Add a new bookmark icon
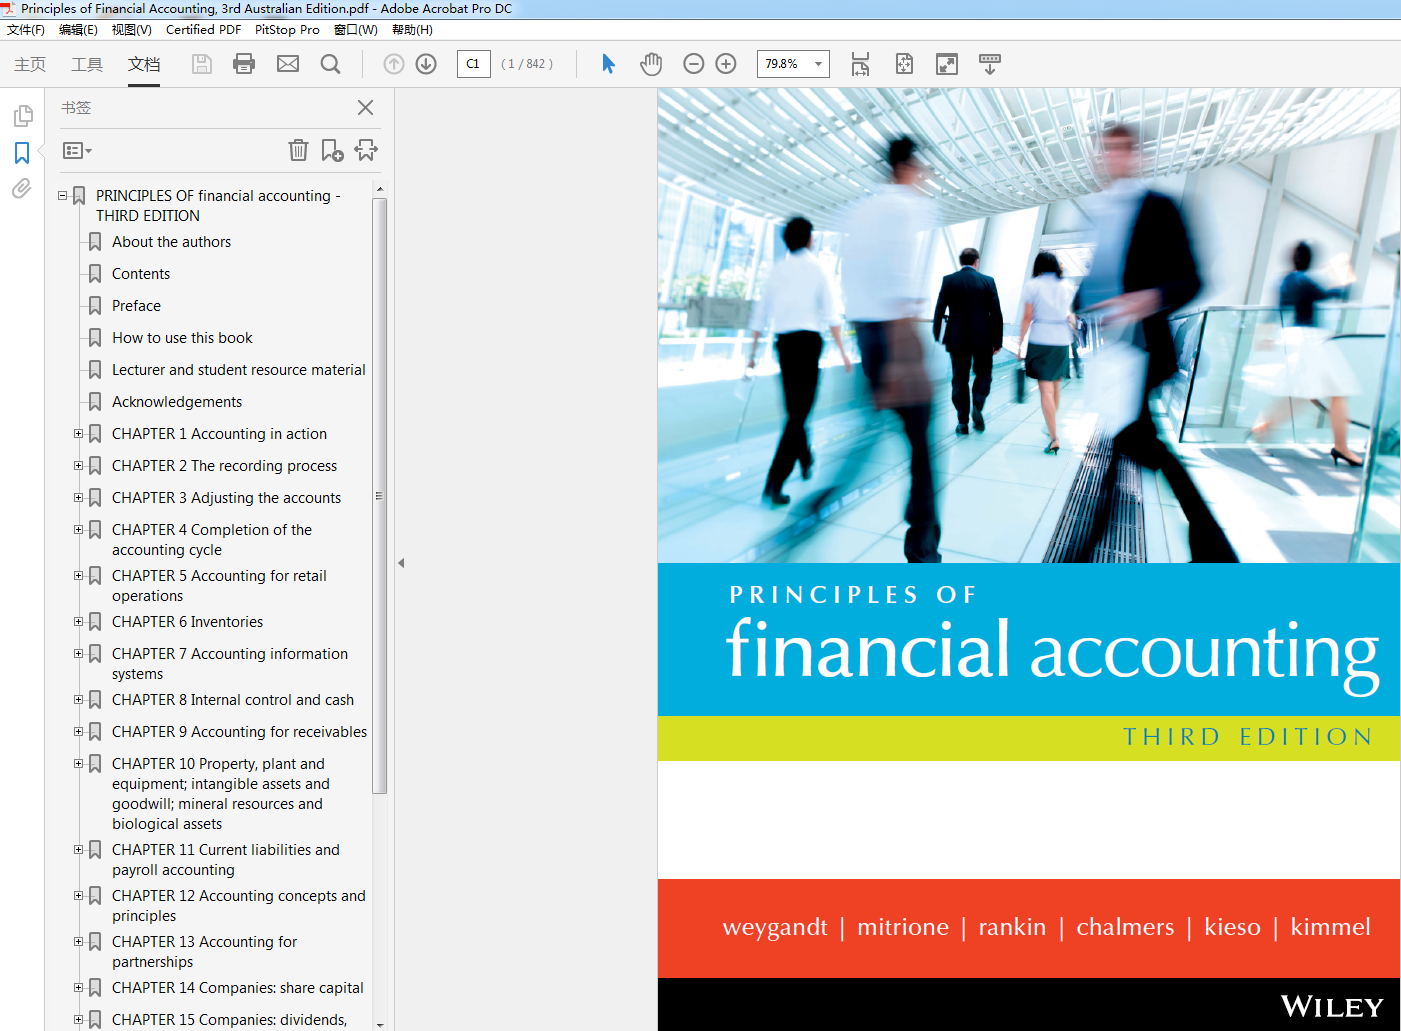The width and height of the screenshot is (1401, 1031). point(332,150)
